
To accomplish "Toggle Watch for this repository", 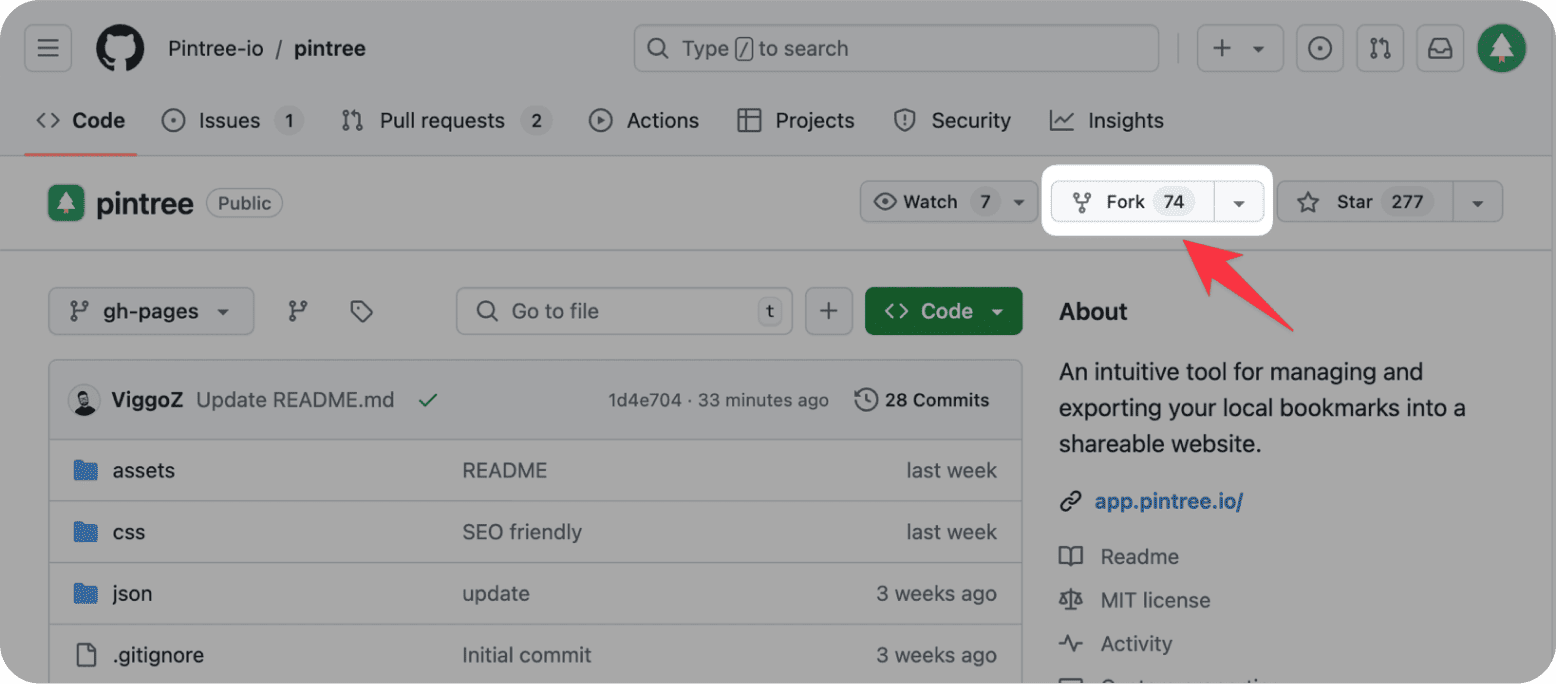I will coord(932,202).
